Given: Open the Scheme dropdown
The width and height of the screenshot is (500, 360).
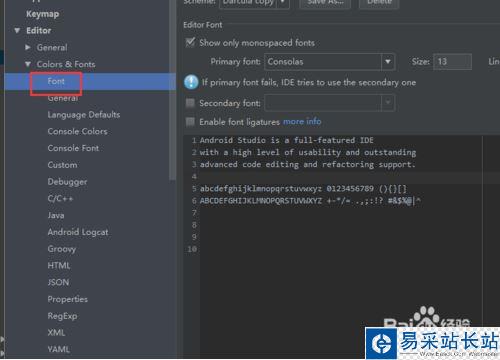Looking at the screenshot, I should coord(254,3).
